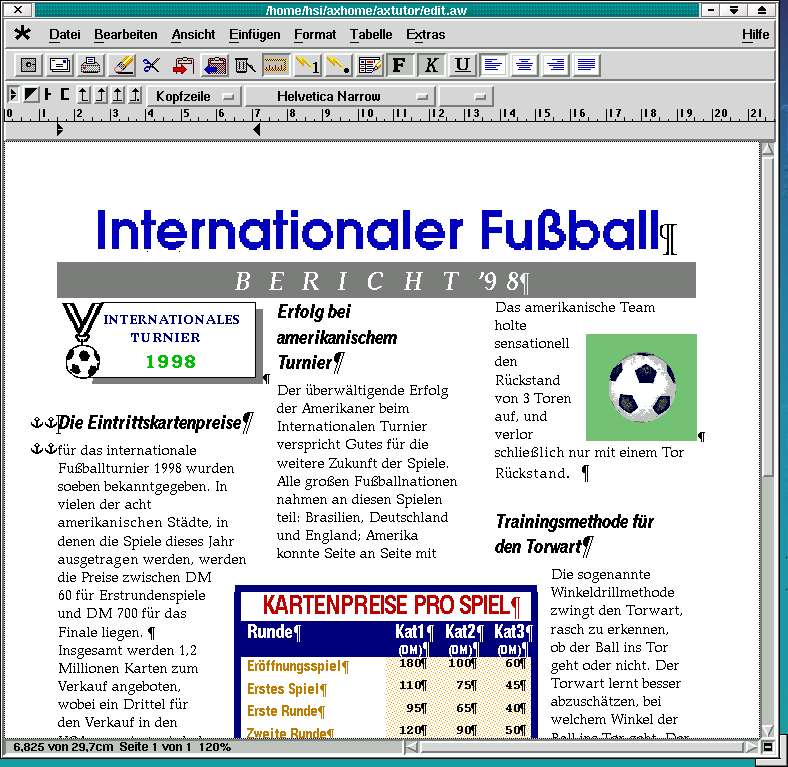Click the green soccer ball picture

(641, 387)
